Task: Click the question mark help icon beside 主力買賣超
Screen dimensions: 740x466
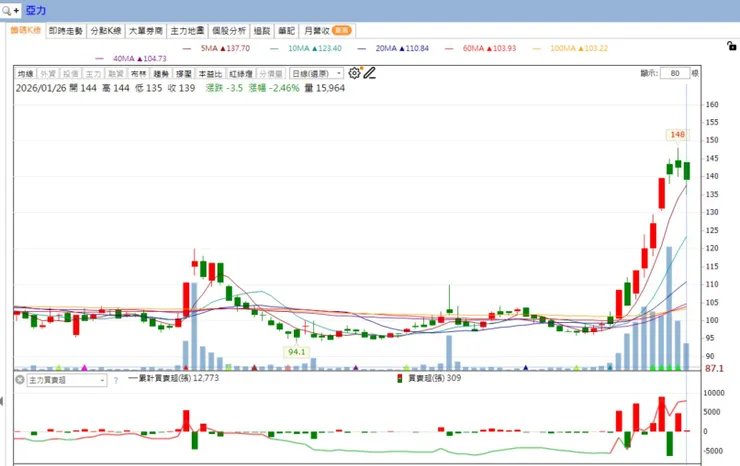Action: tap(116, 380)
